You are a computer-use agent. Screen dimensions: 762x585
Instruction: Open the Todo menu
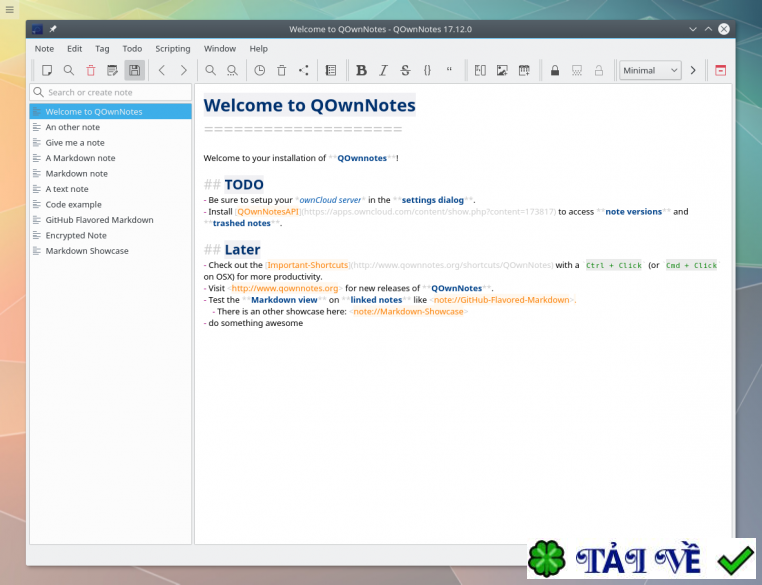pyautogui.click(x=132, y=48)
